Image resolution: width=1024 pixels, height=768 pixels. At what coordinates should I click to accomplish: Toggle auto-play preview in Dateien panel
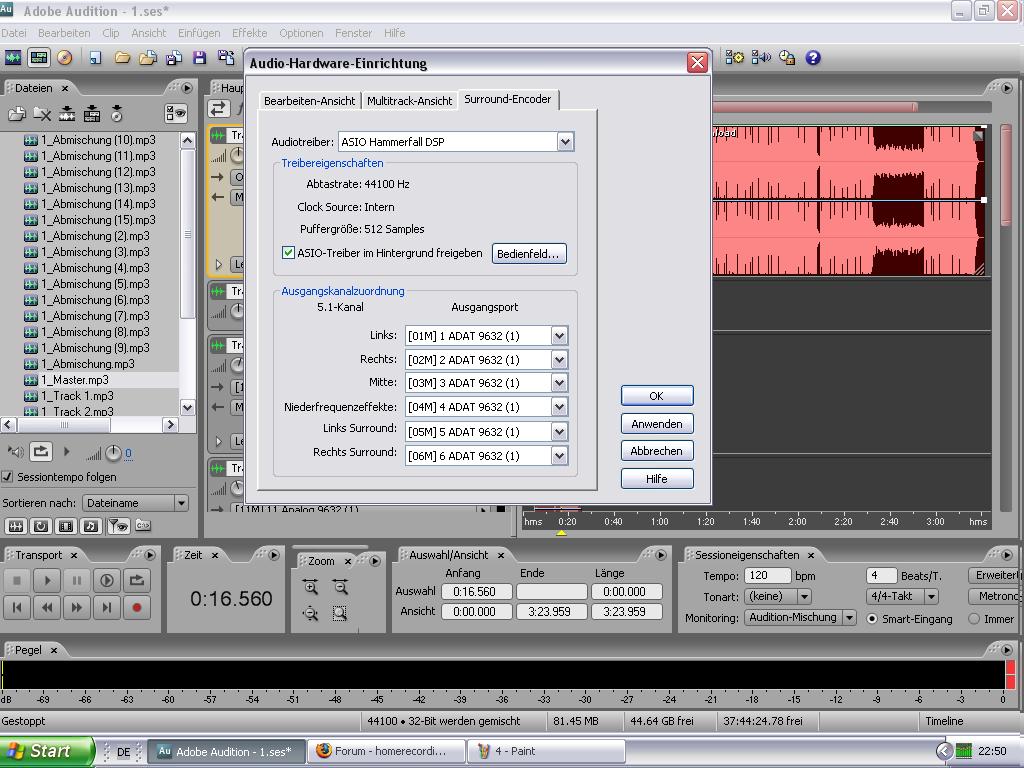14,451
